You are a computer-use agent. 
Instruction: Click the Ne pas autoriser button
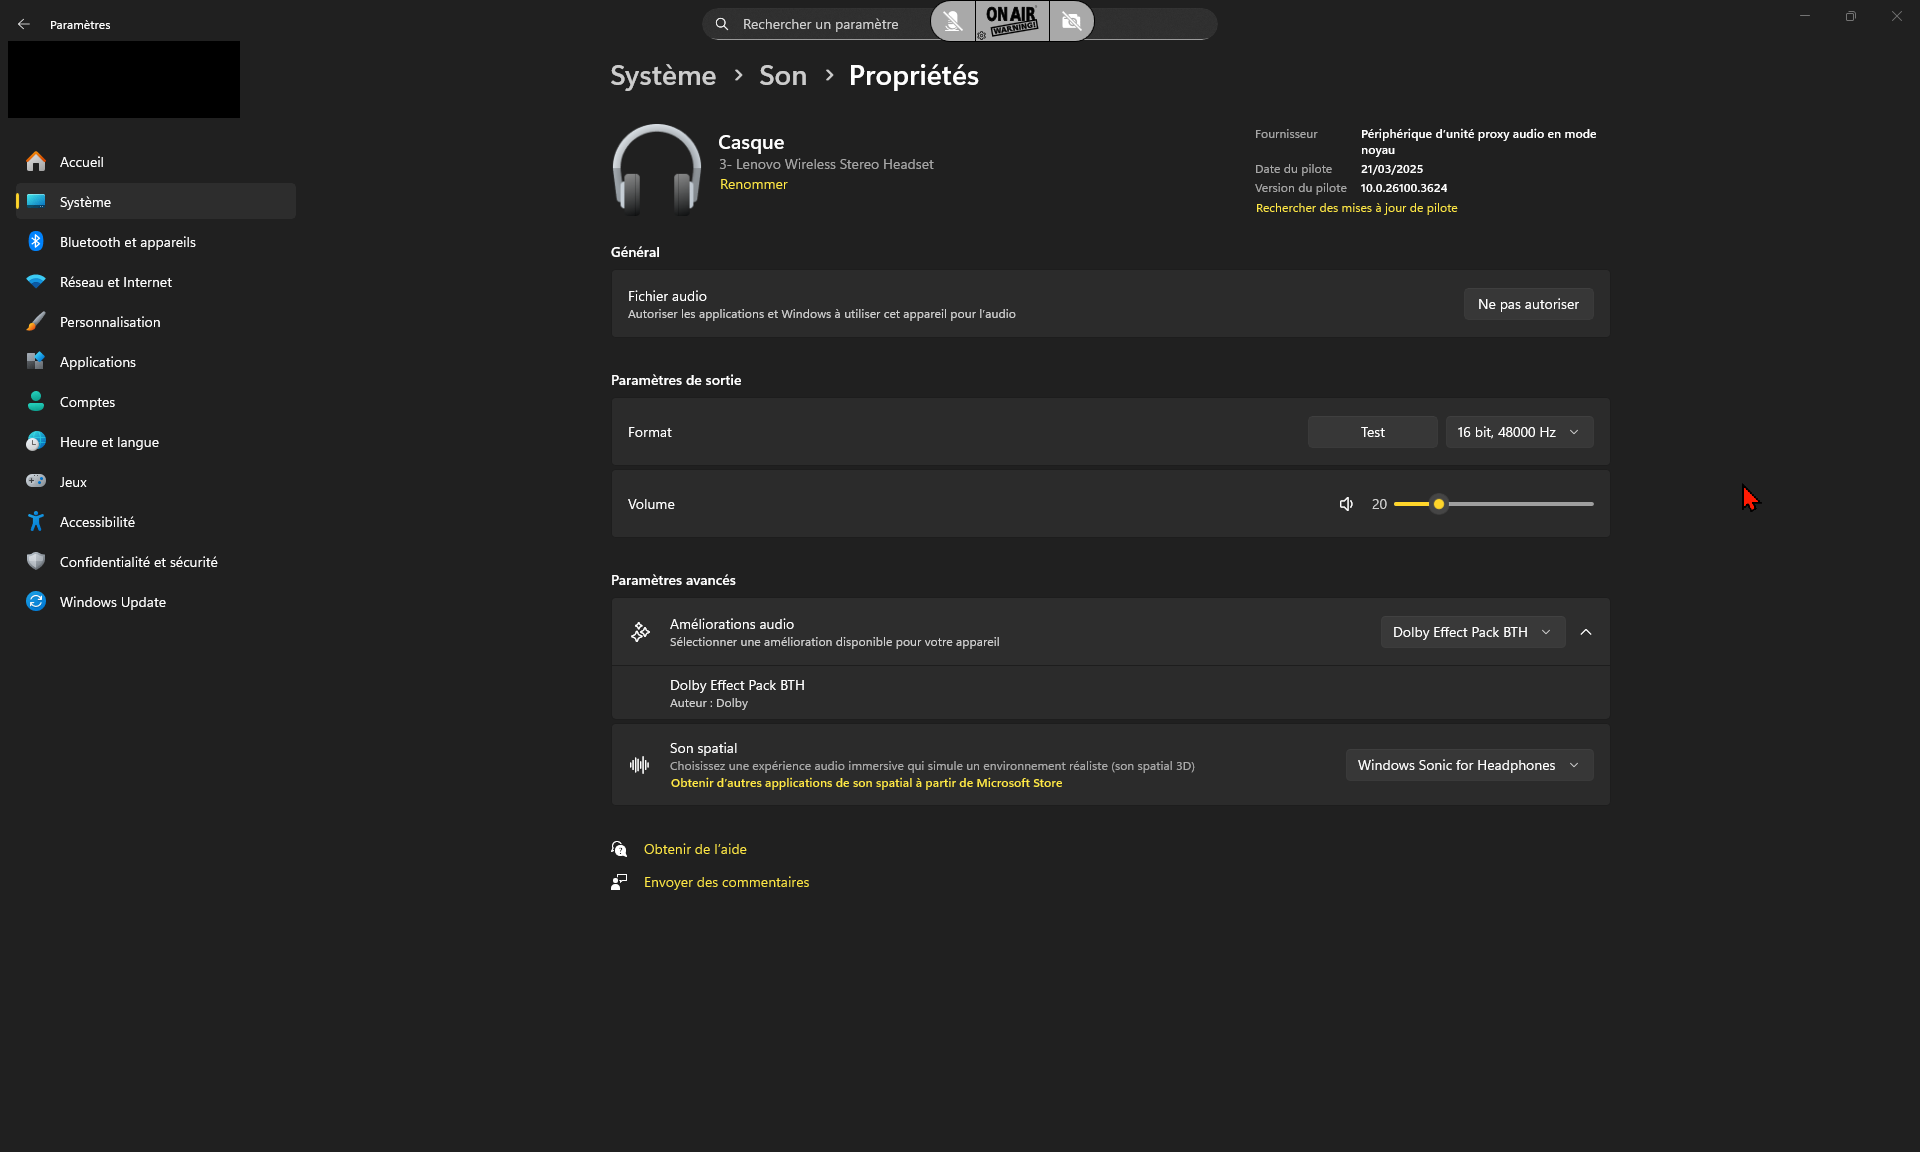click(x=1528, y=304)
